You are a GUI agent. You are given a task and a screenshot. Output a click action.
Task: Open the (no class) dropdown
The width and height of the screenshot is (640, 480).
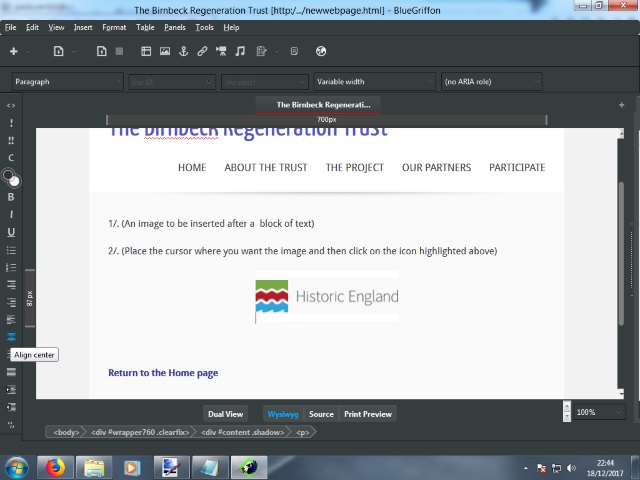coord(264,82)
